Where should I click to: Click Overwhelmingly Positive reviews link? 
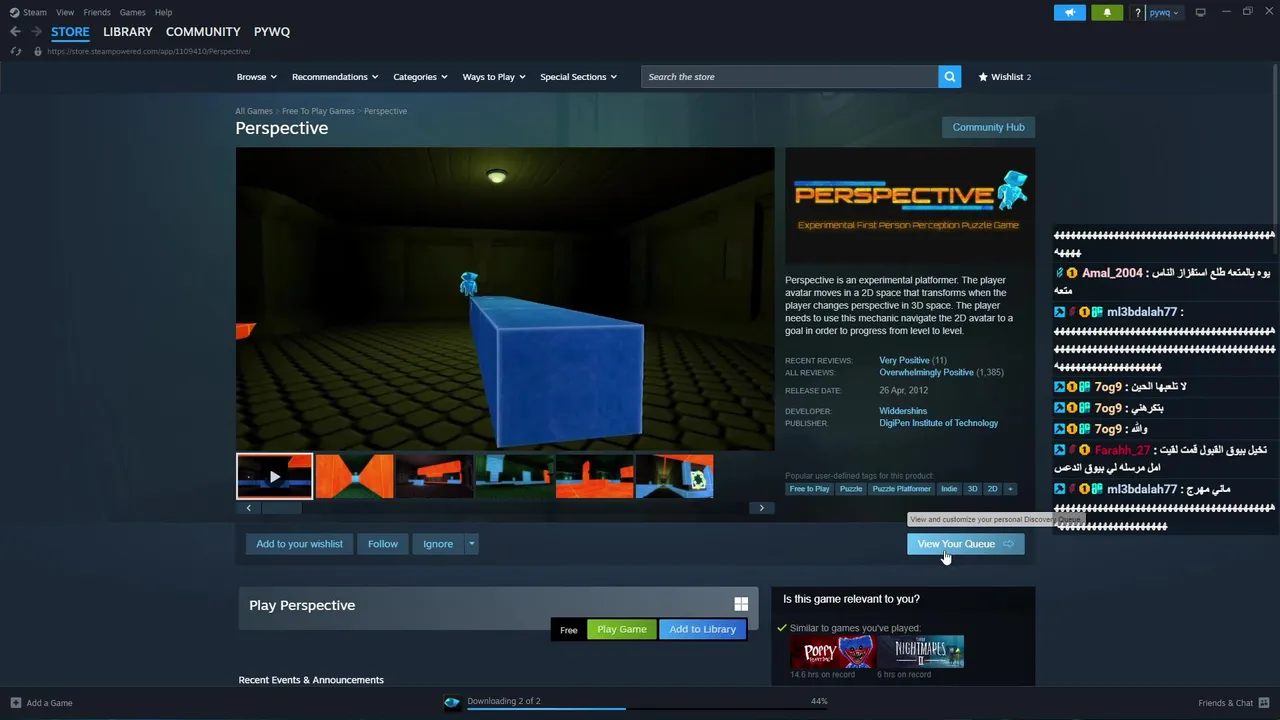(x=926, y=372)
